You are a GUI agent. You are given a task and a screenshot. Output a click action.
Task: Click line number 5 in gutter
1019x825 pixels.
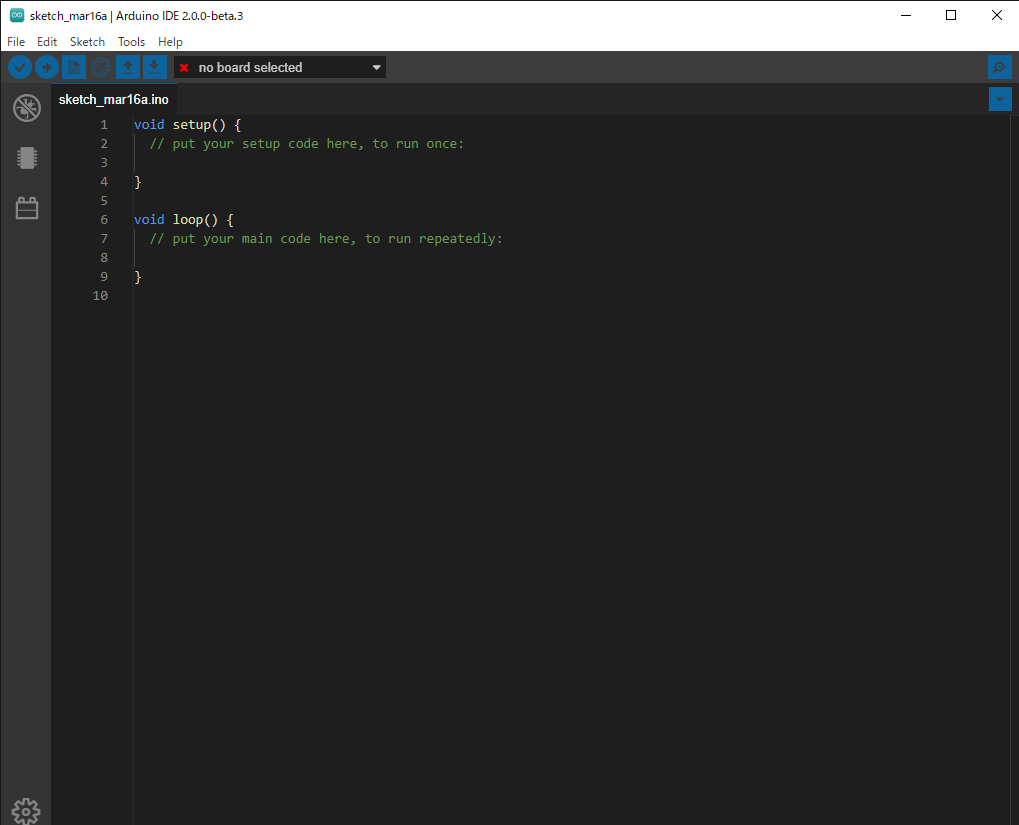[x=104, y=201]
